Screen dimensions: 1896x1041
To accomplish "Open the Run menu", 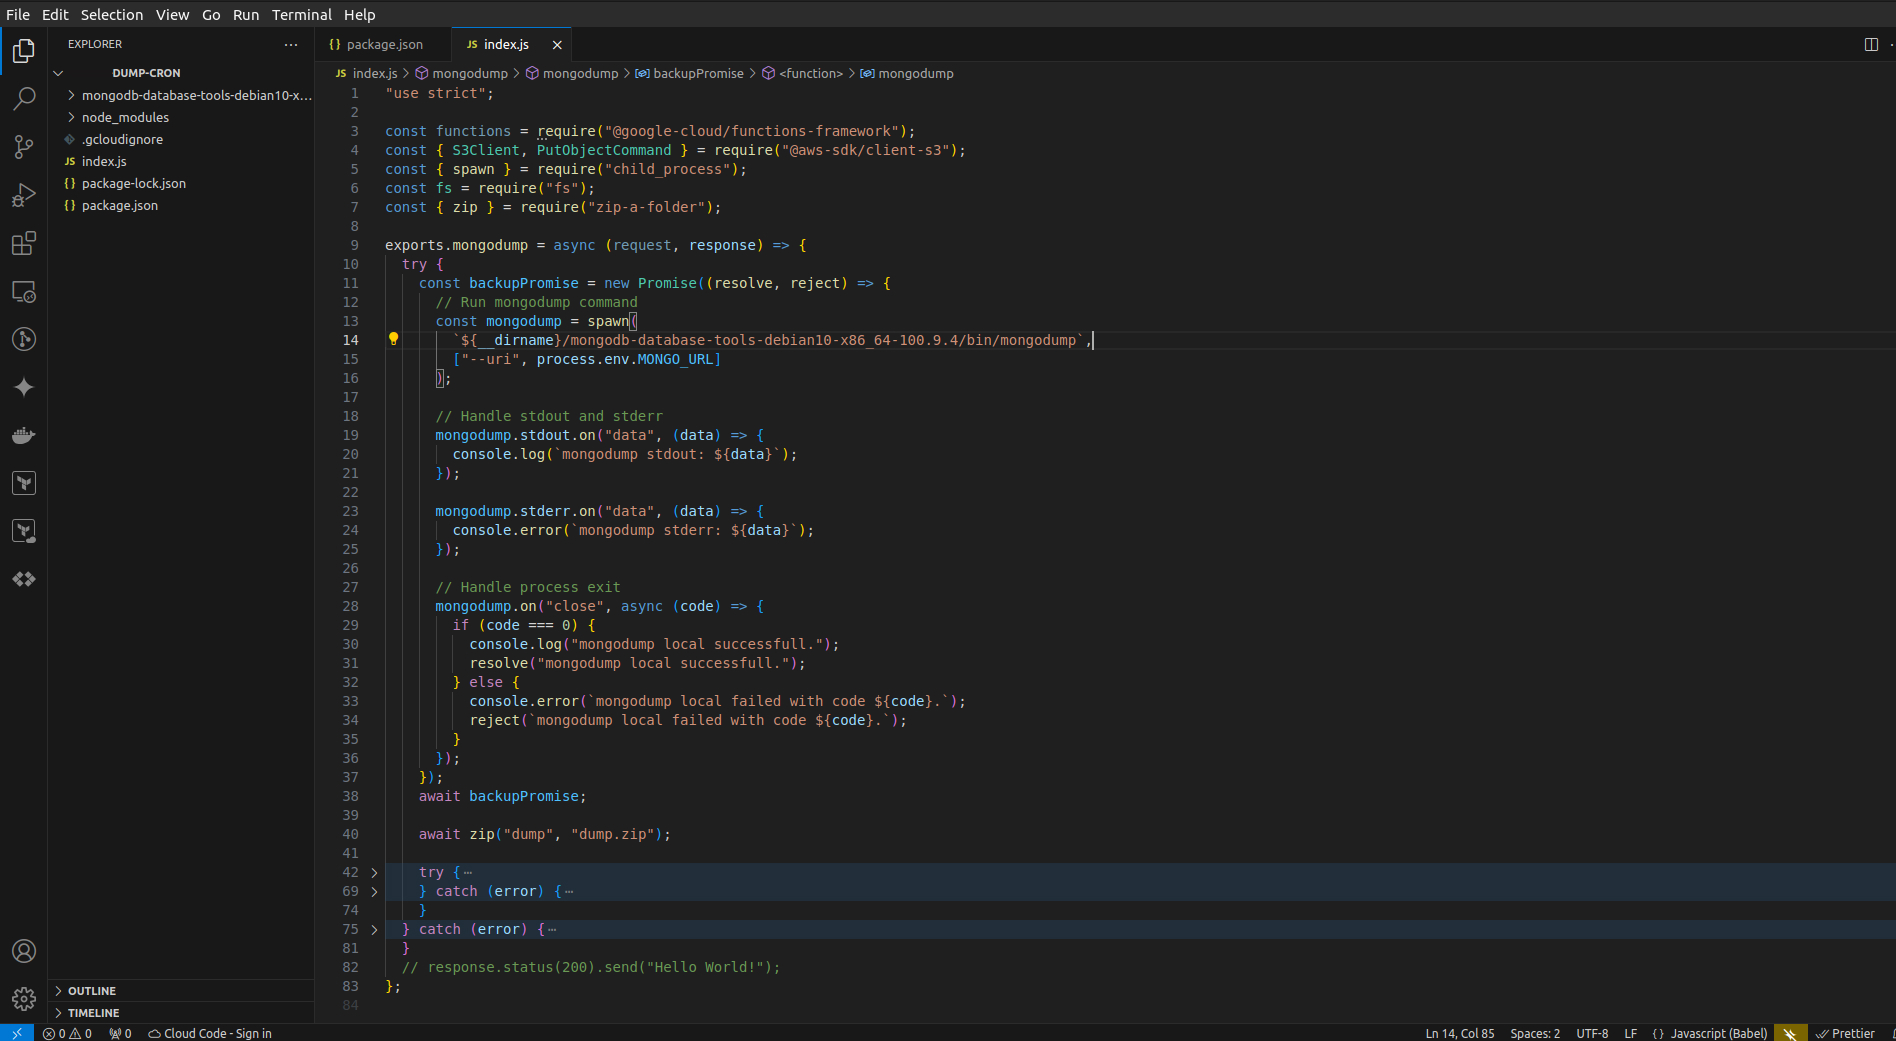I will 246,14.
